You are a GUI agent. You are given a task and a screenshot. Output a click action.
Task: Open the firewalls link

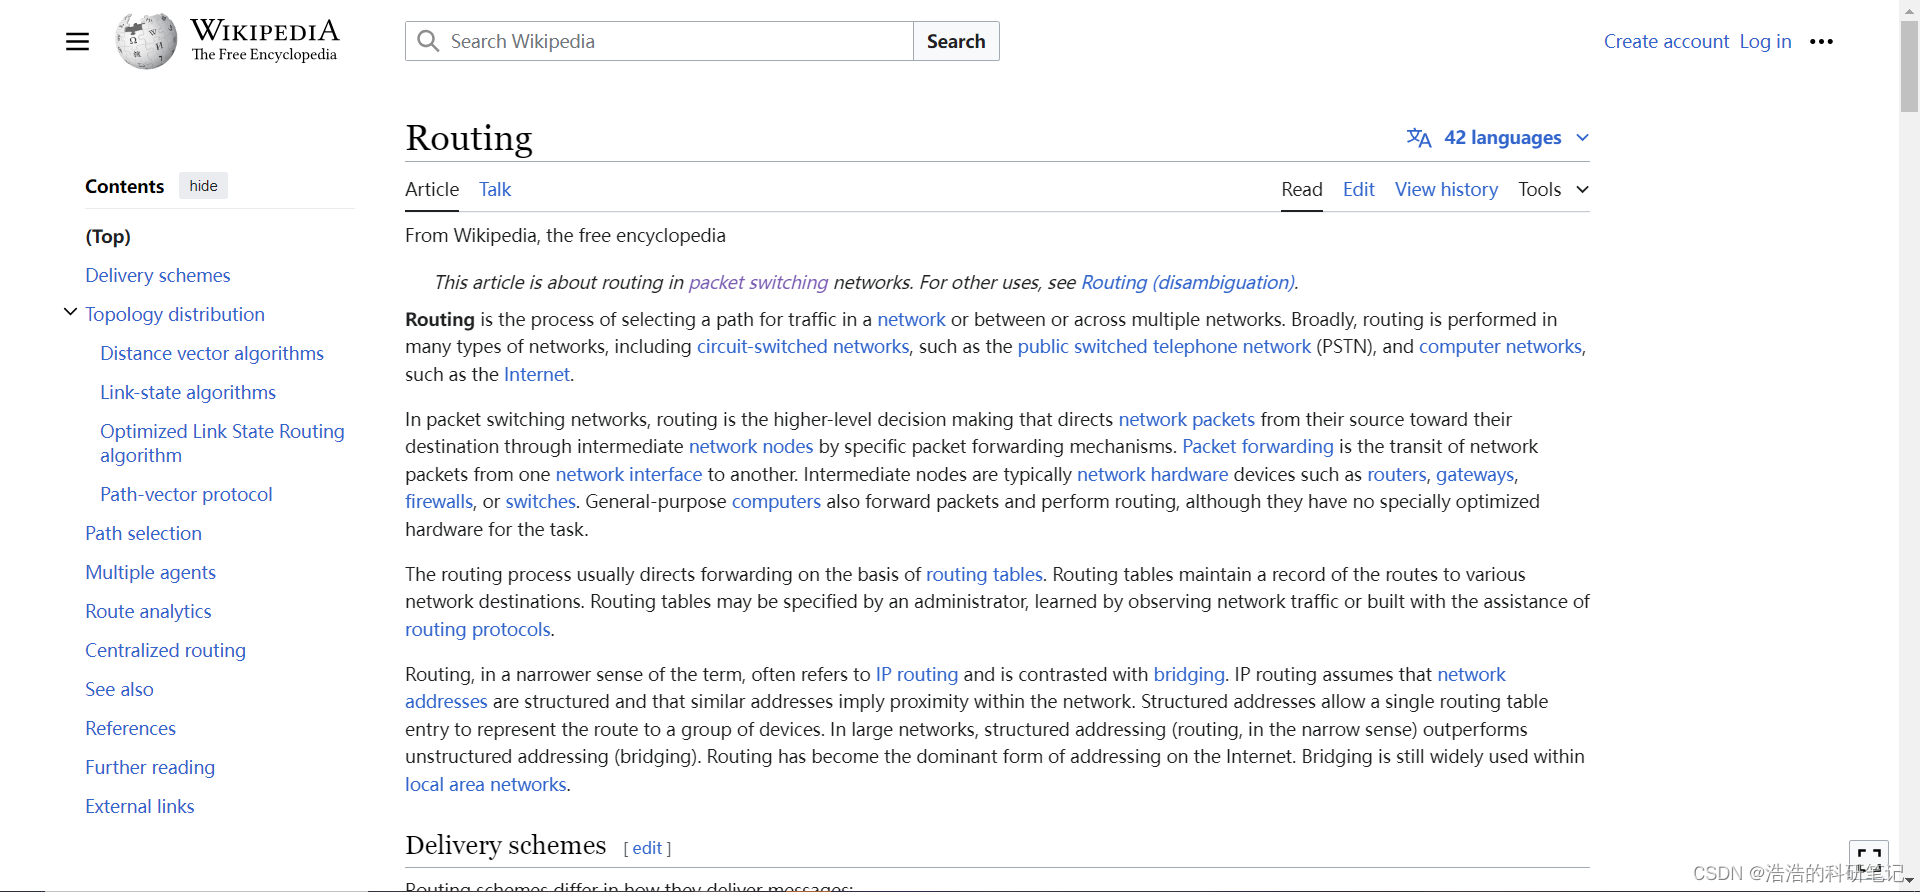tap(439, 501)
